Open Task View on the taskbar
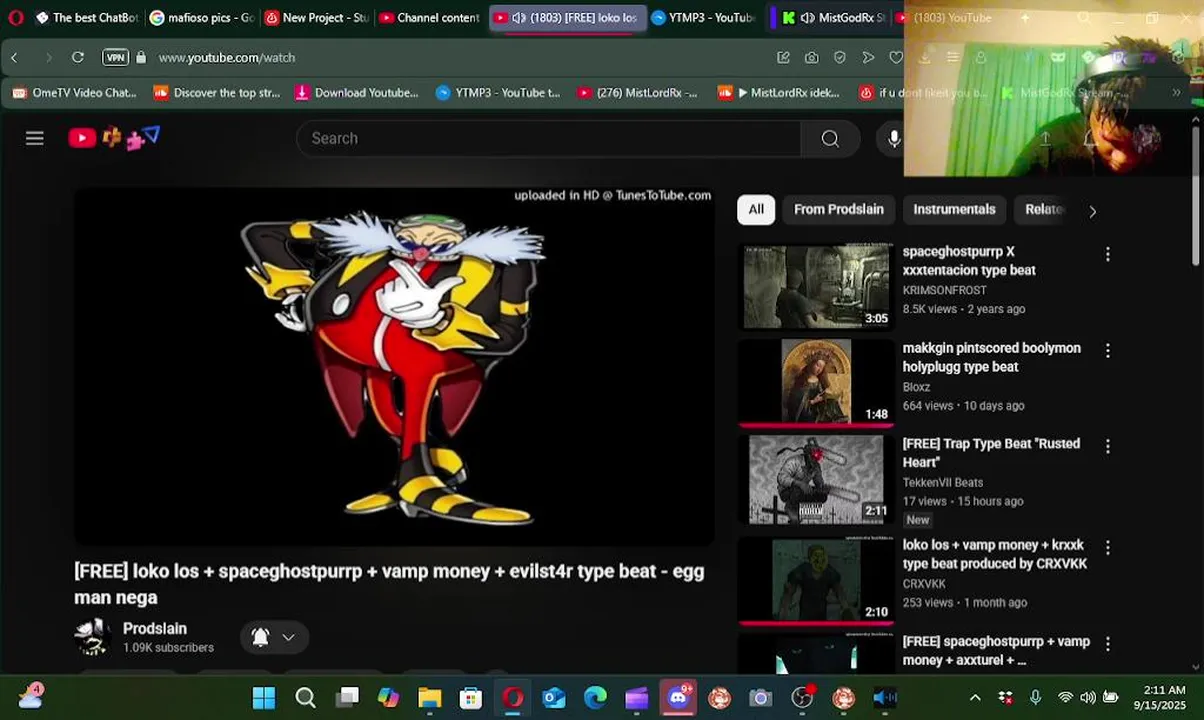This screenshot has height=720, width=1204. (347, 698)
